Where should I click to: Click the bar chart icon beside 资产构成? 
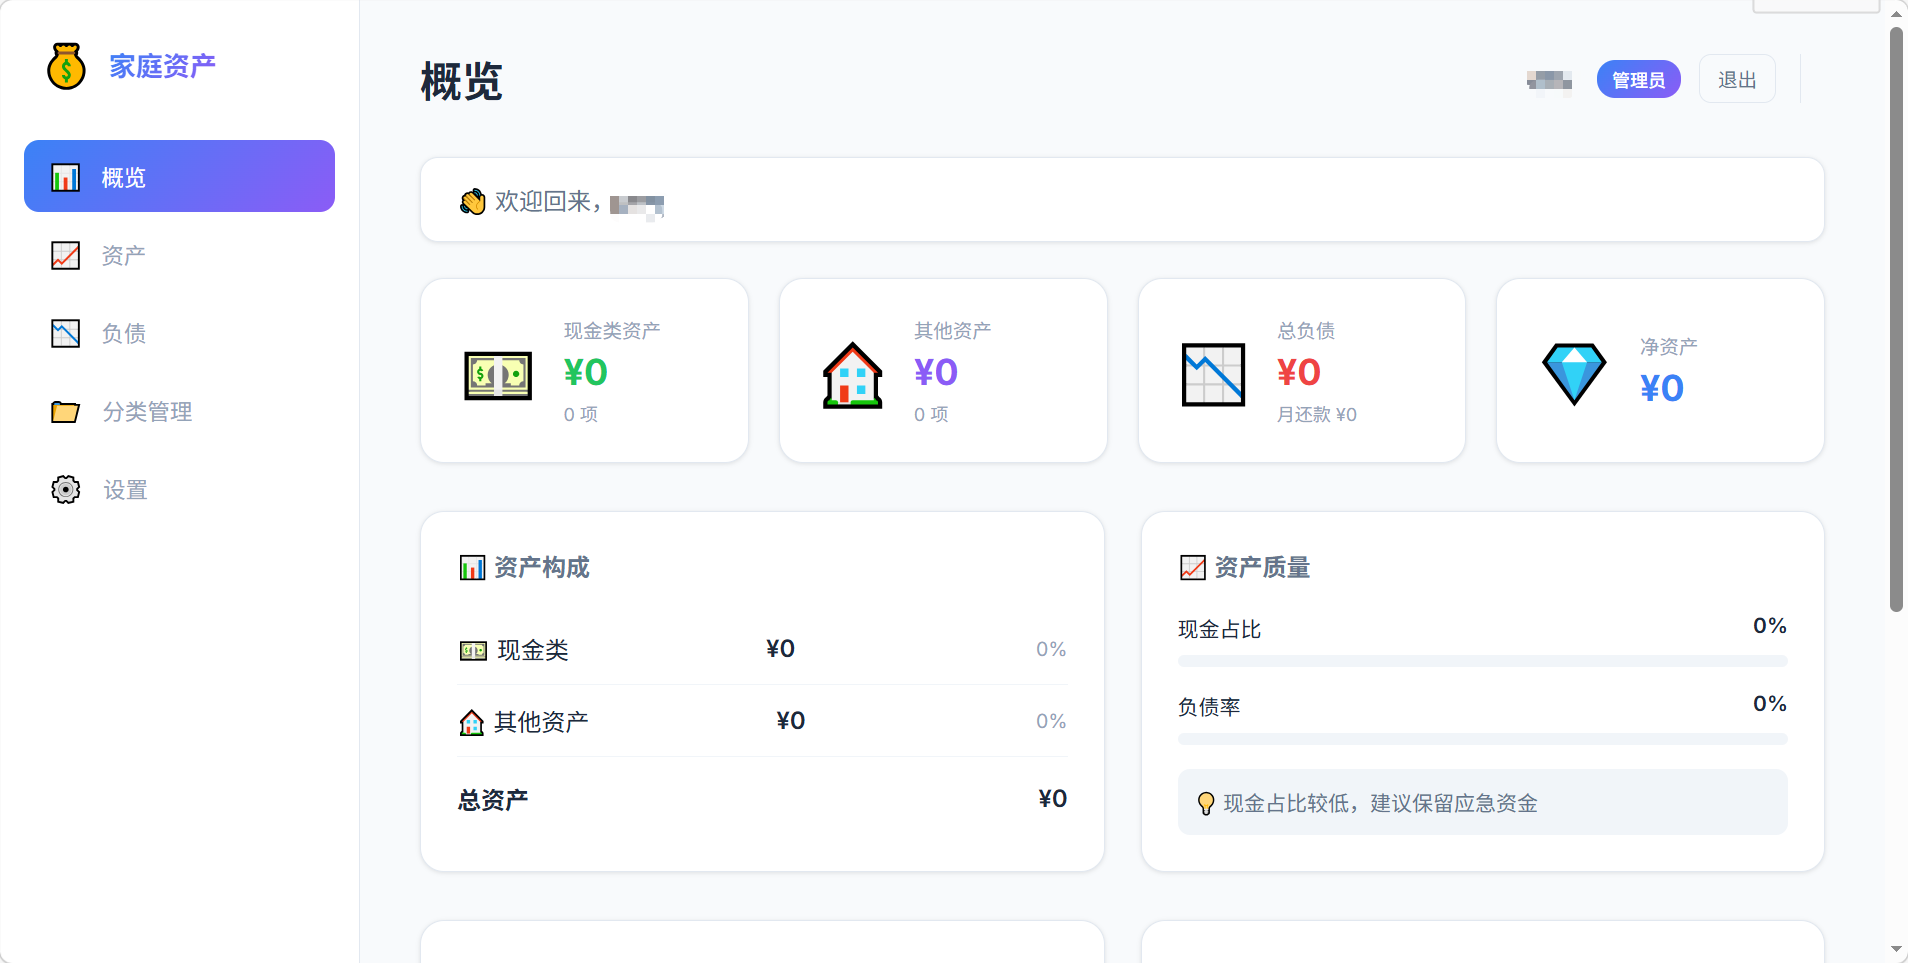(x=472, y=568)
